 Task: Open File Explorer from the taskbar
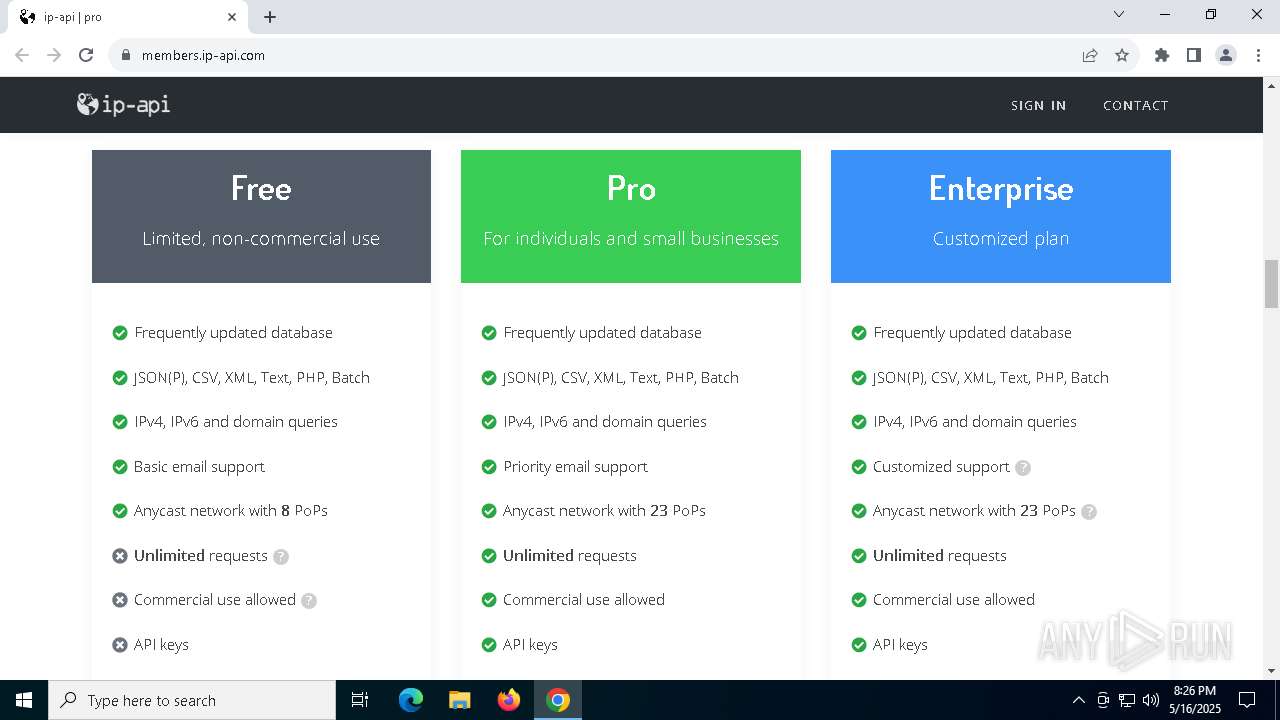pos(459,700)
